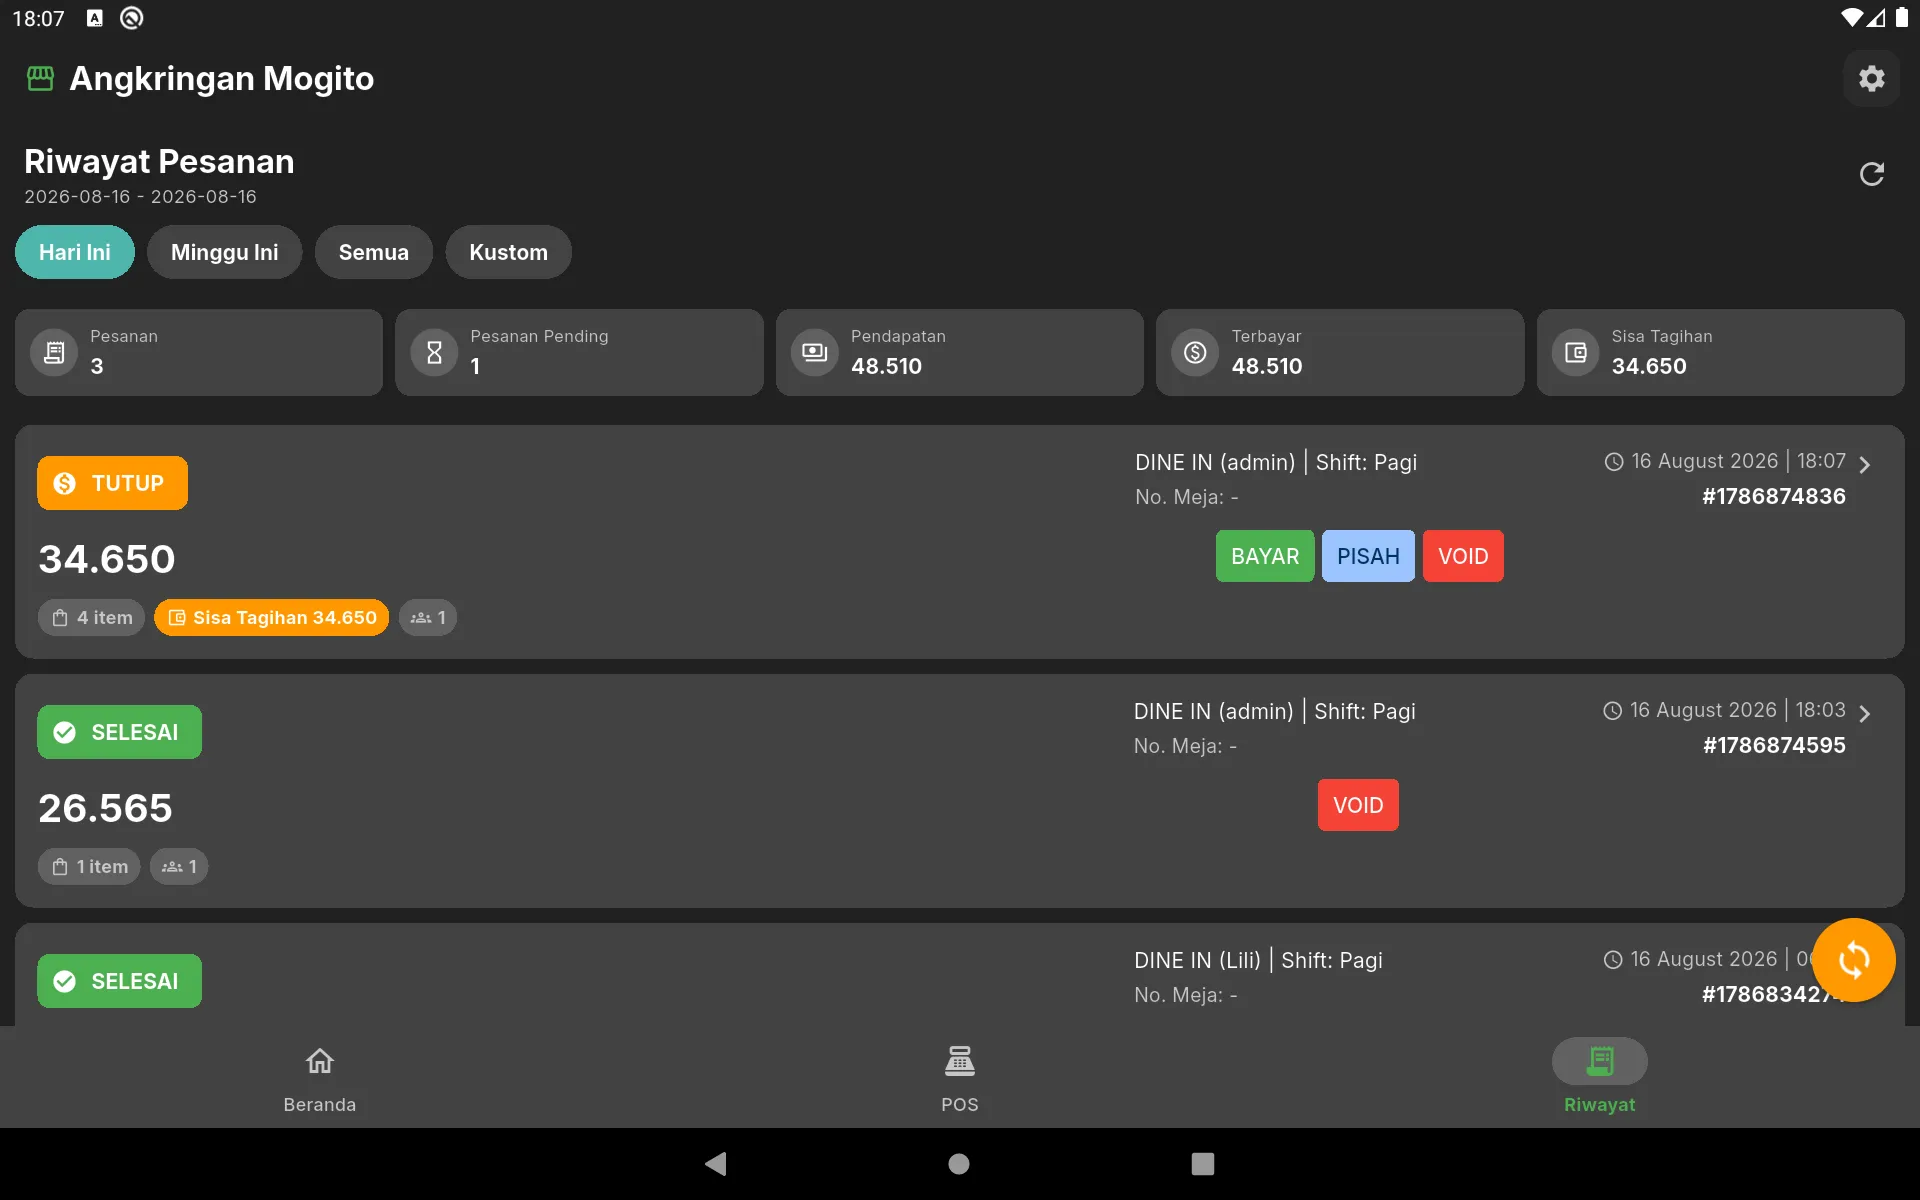Click the Pesanan receipt icon
Image resolution: width=1920 pixels, height=1200 pixels.
point(54,352)
